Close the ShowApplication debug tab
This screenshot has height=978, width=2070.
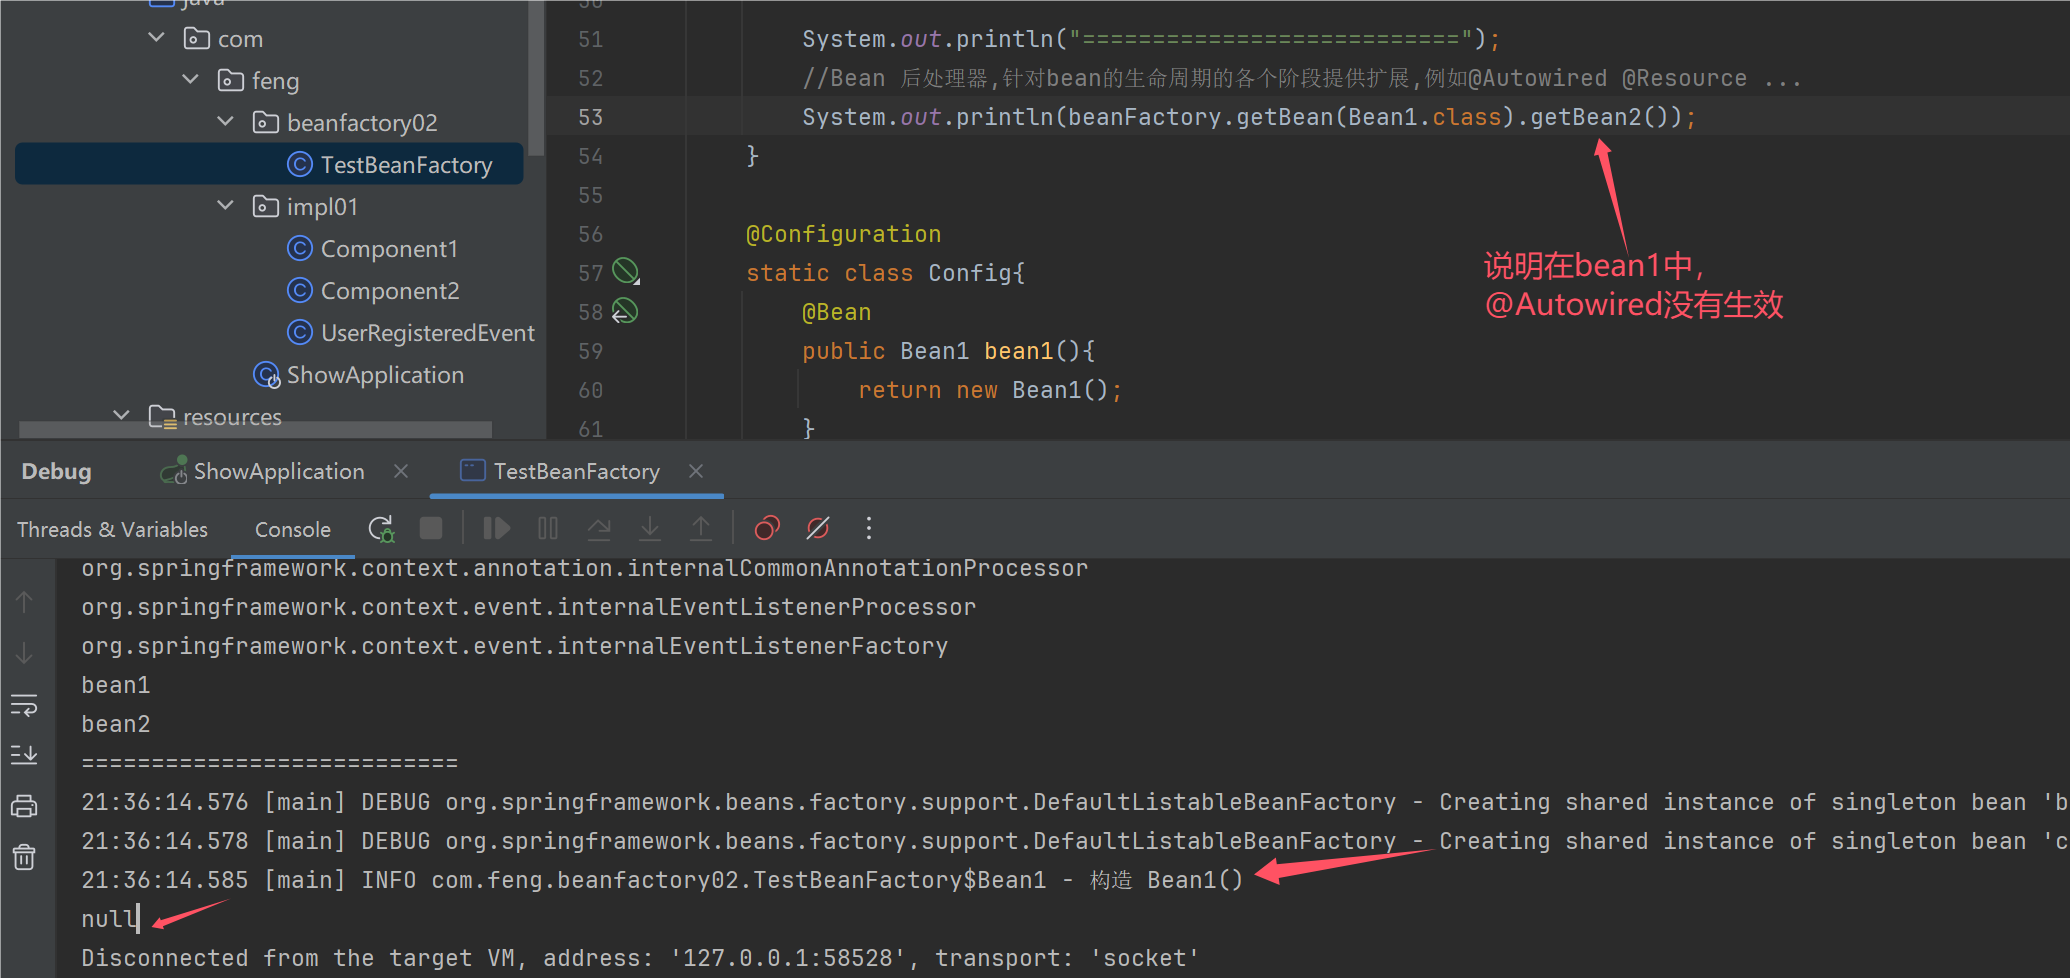tap(401, 471)
